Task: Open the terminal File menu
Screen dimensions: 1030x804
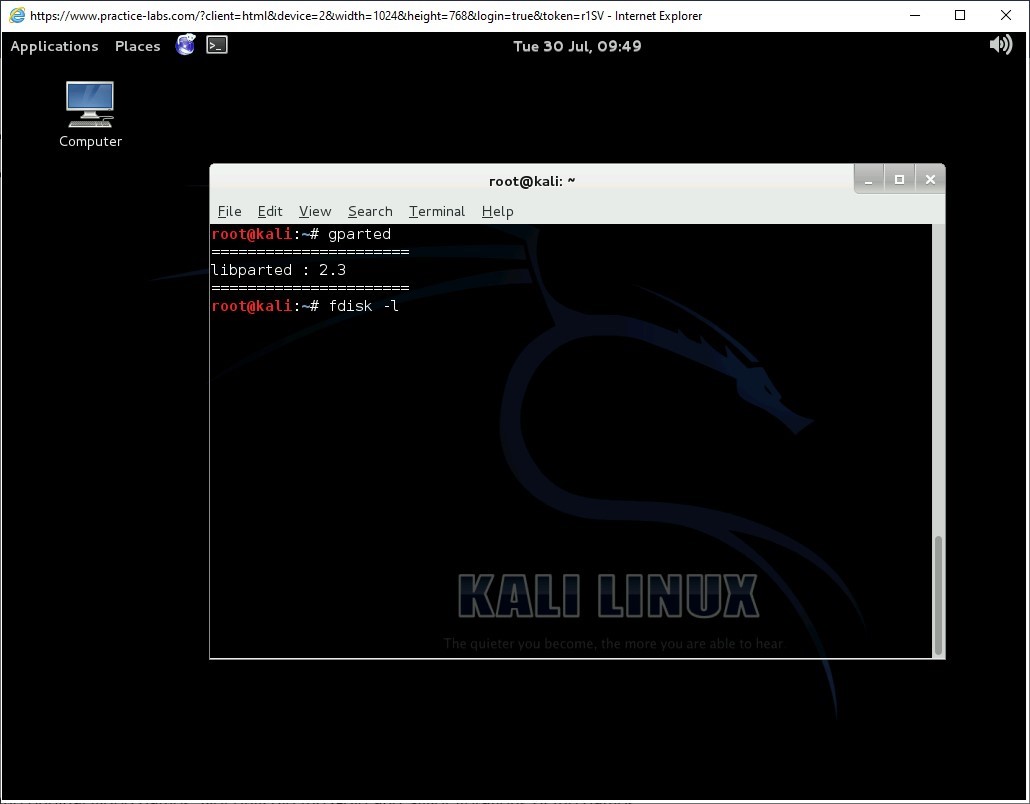Action: [229, 211]
